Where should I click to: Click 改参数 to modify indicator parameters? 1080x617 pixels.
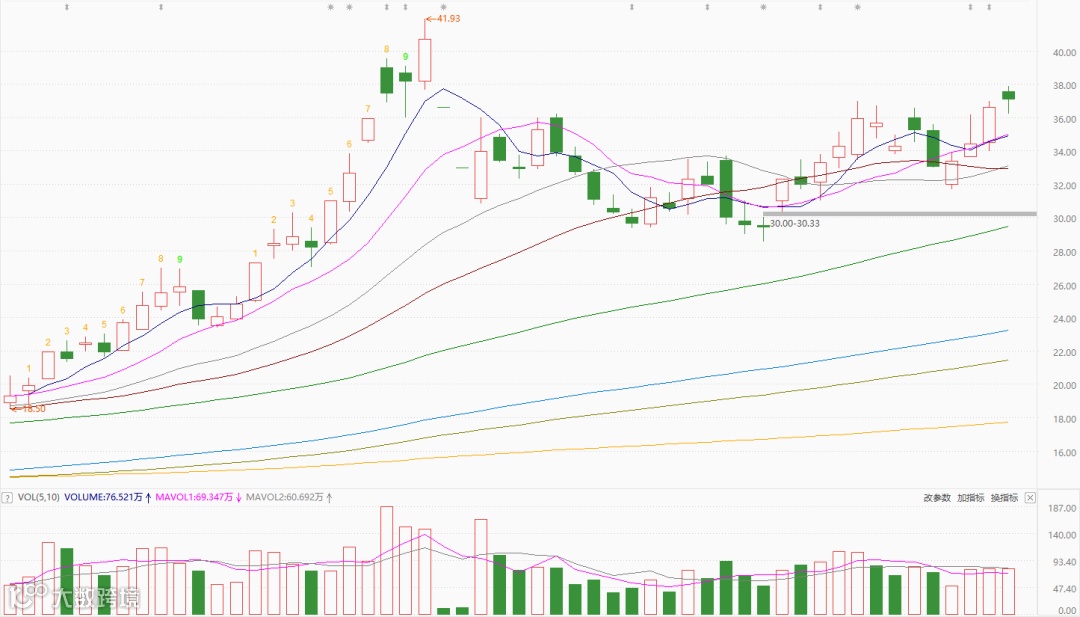point(937,497)
